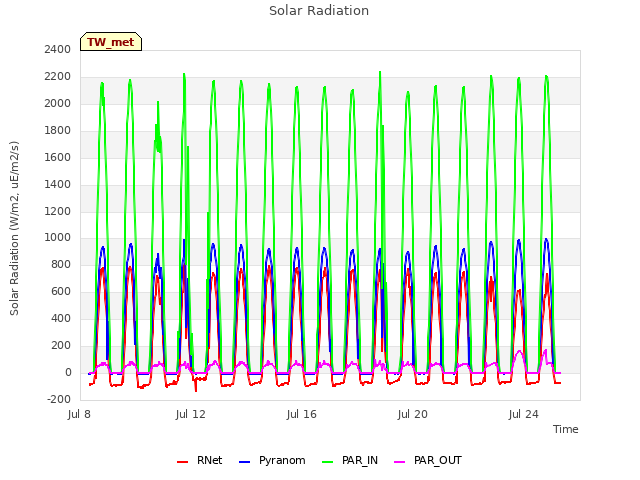Click the Jul 12 x-axis tick label
640x480 pixels.
tap(191, 414)
